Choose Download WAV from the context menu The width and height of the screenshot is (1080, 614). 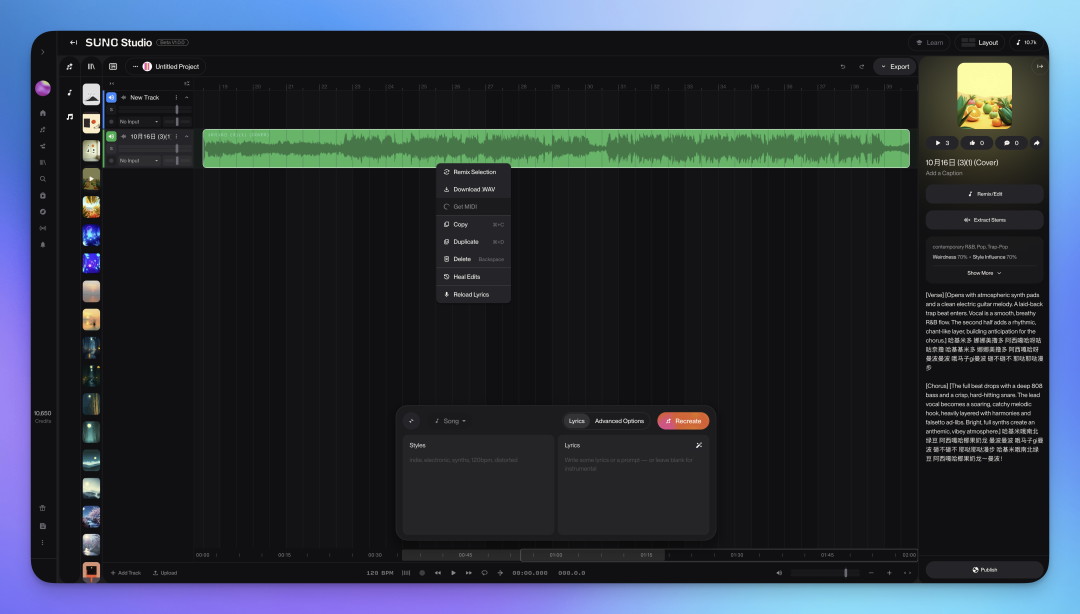[x=473, y=190]
